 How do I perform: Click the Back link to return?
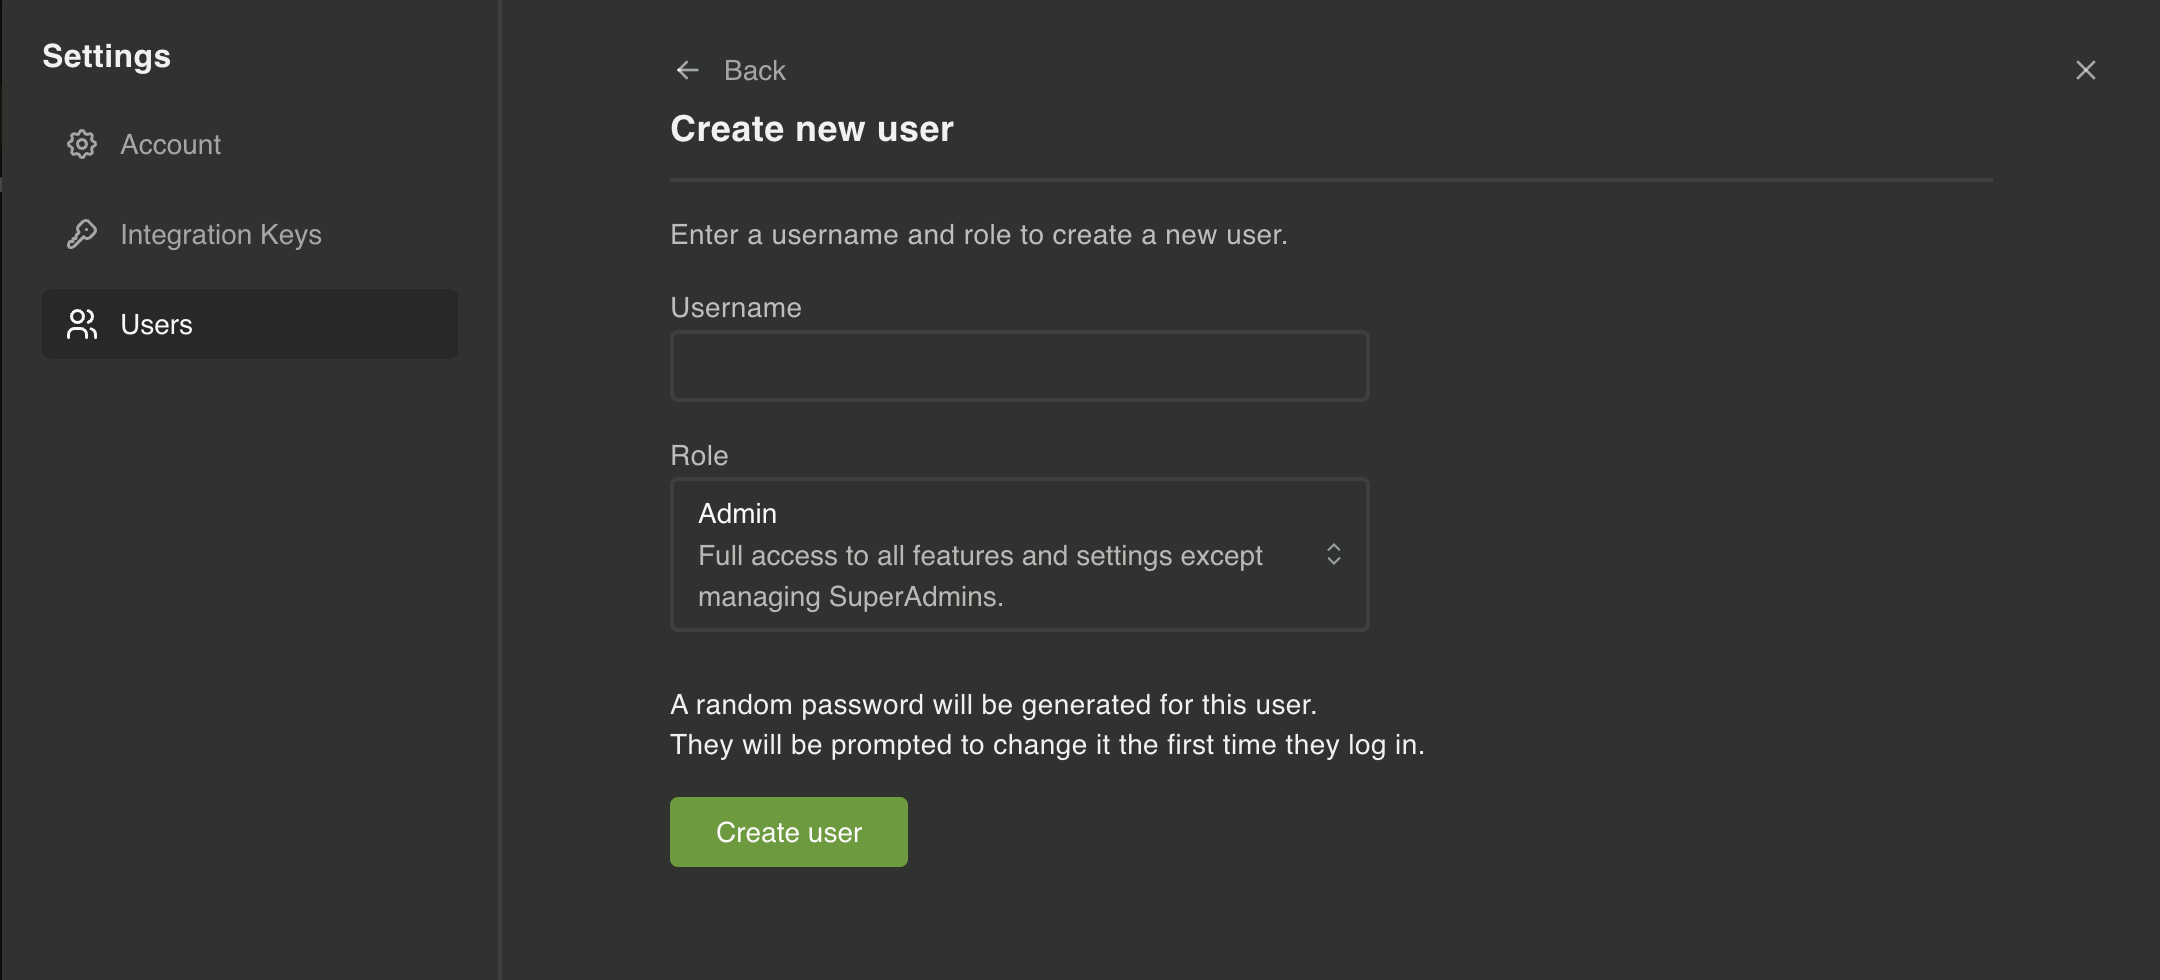(753, 69)
